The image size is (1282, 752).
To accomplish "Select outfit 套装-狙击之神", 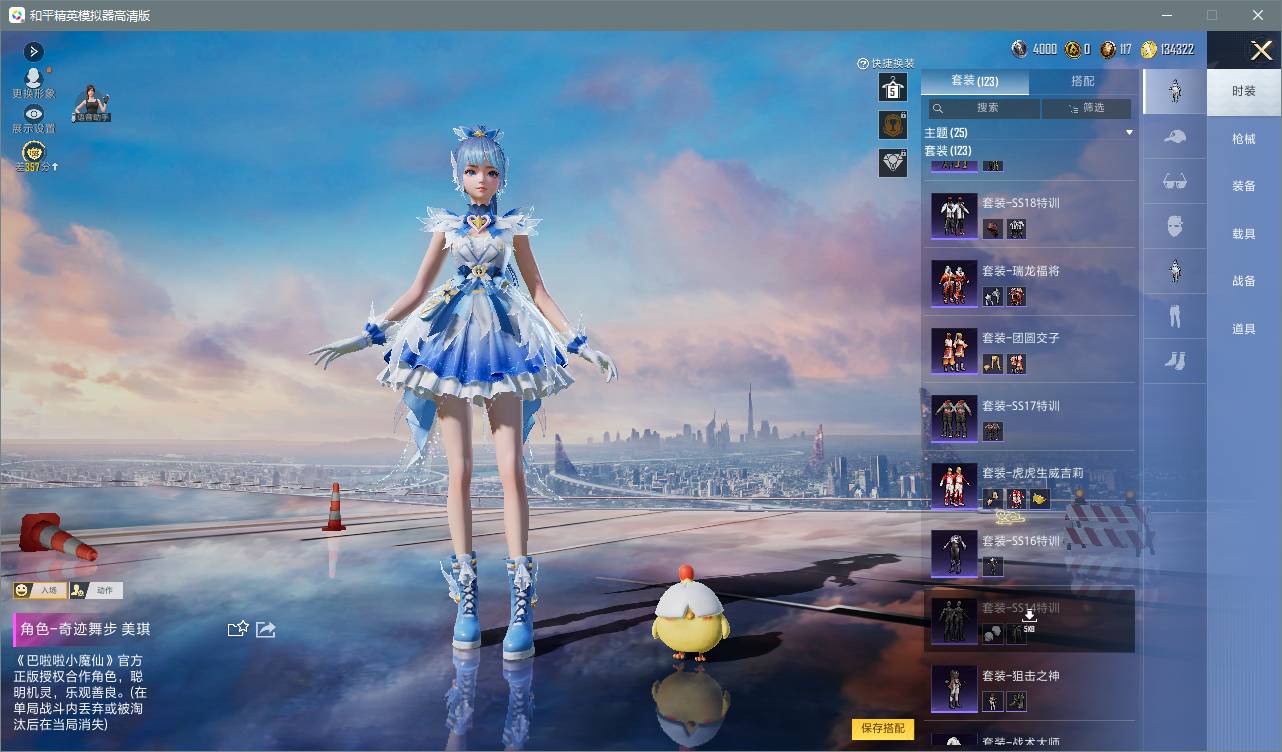I will tap(1029, 688).
